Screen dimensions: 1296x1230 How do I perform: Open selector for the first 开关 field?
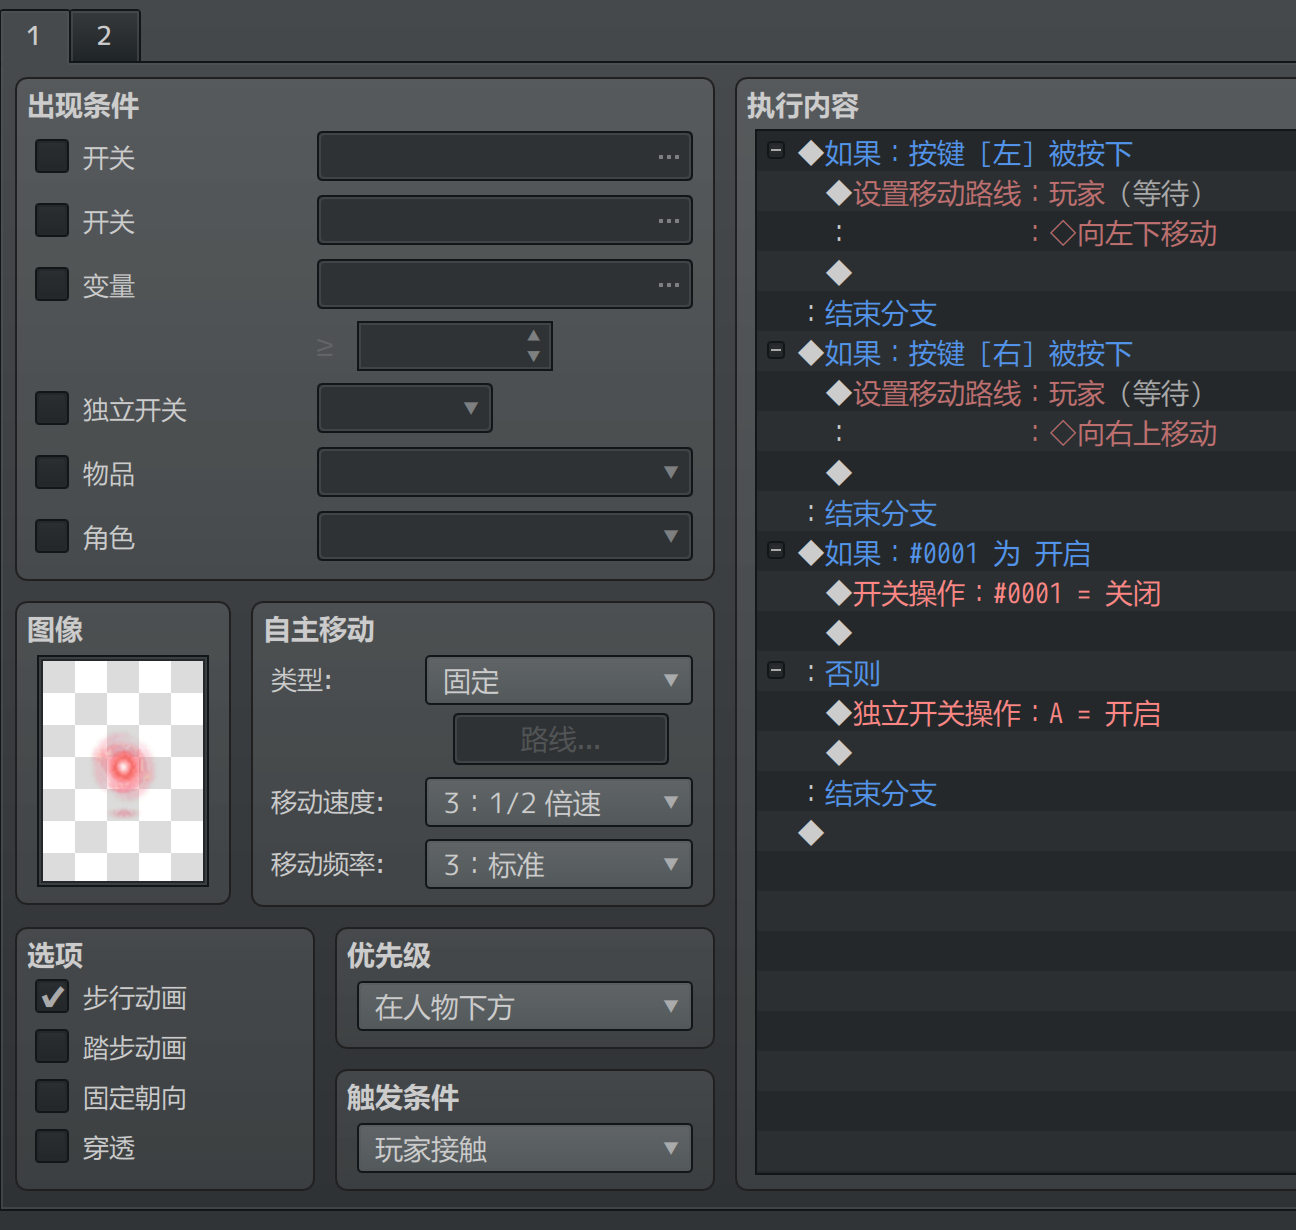505,156
